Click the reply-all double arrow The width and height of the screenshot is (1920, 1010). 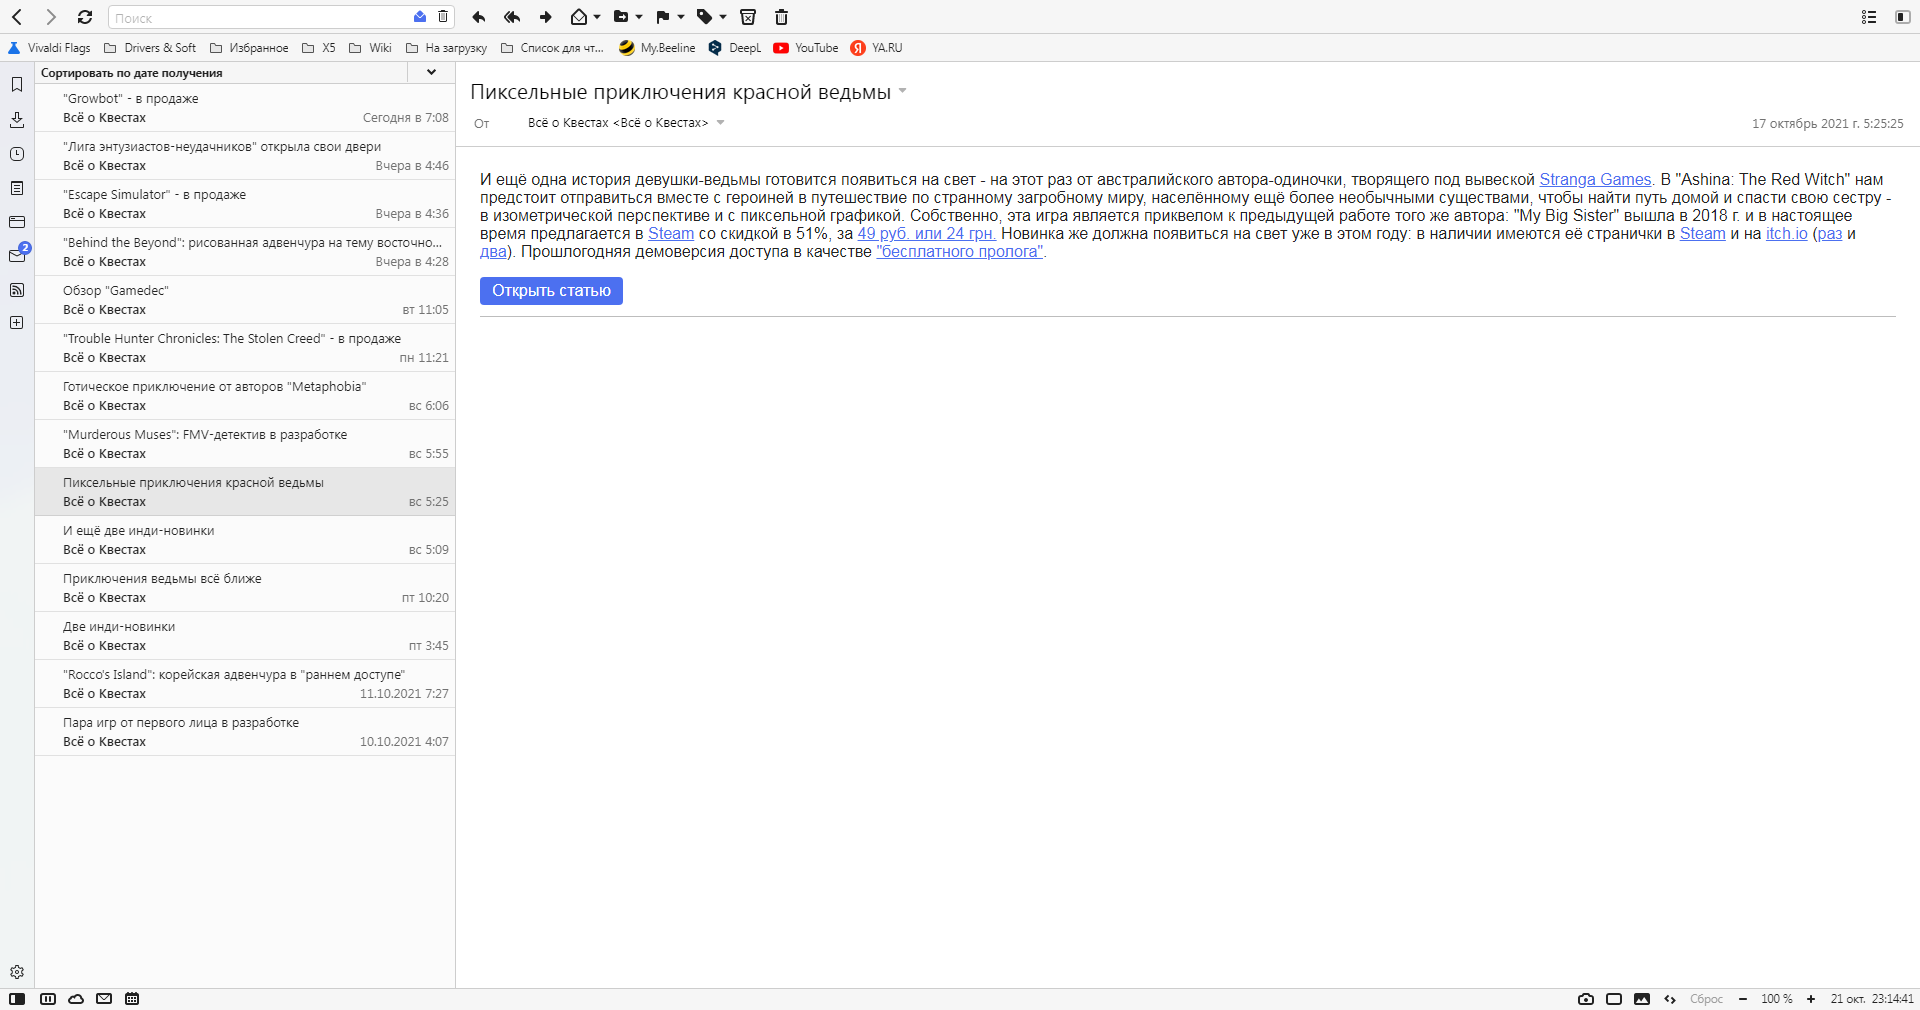(x=512, y=17)
